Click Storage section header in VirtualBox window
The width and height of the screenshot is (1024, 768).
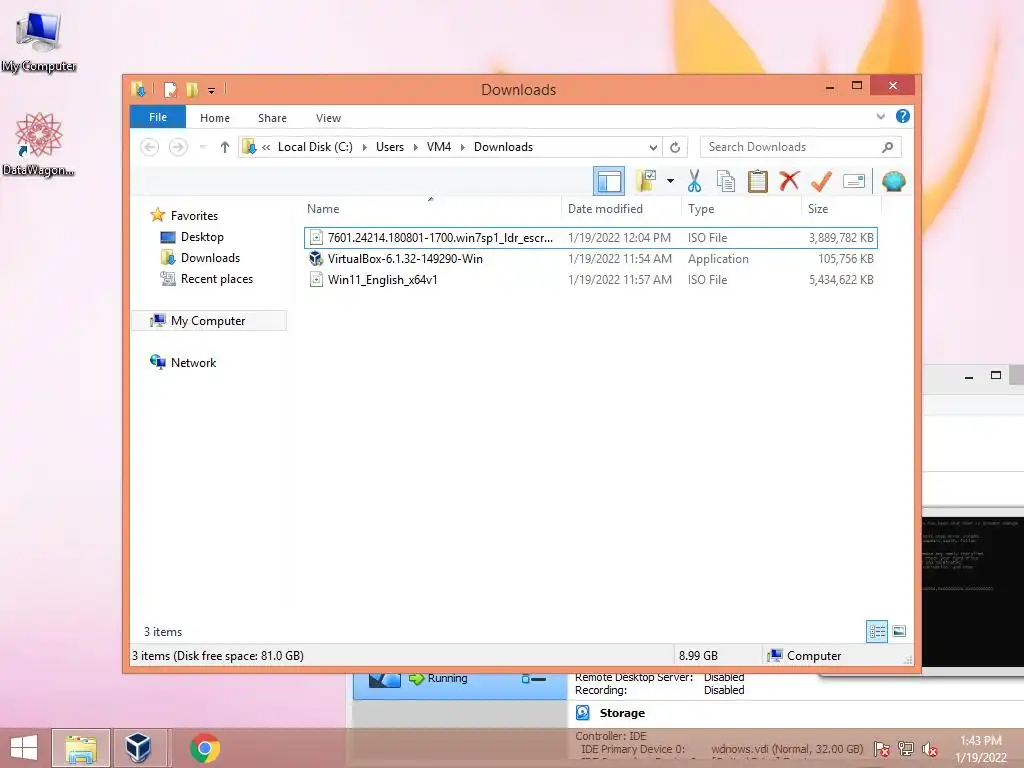pos(622,713)
